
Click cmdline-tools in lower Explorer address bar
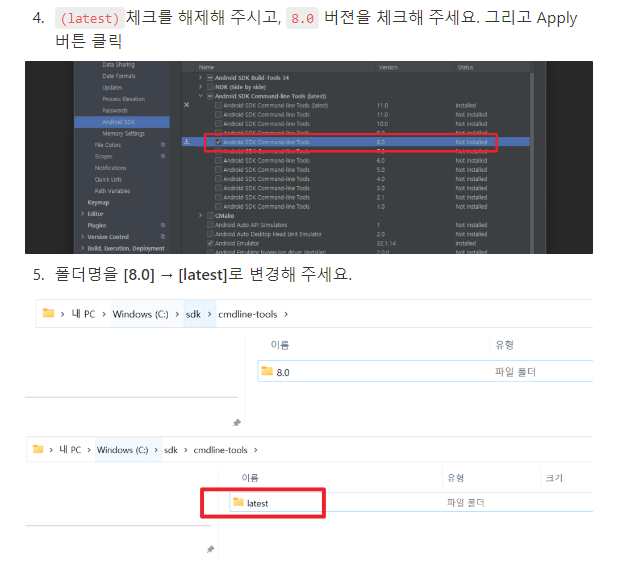point(220,450)
